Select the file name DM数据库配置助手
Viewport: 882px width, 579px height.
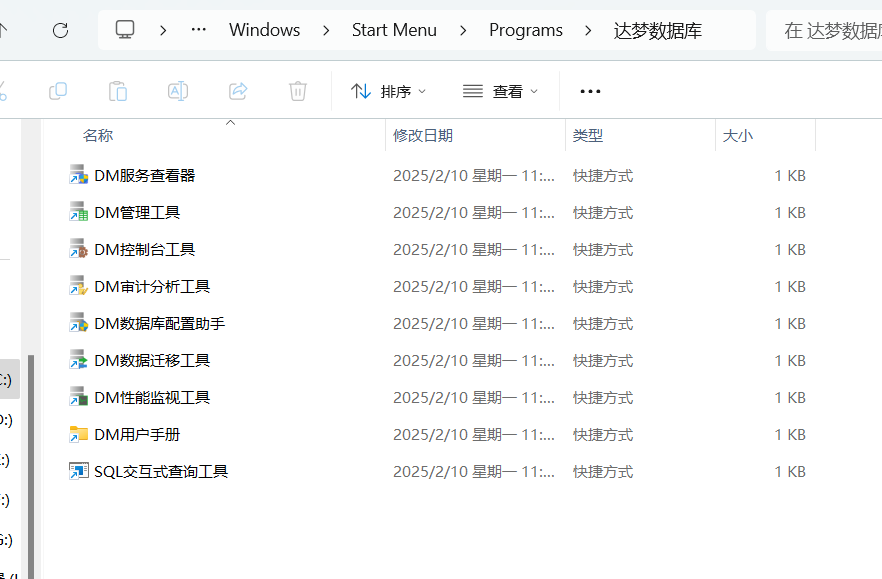[x=160, y=324]
